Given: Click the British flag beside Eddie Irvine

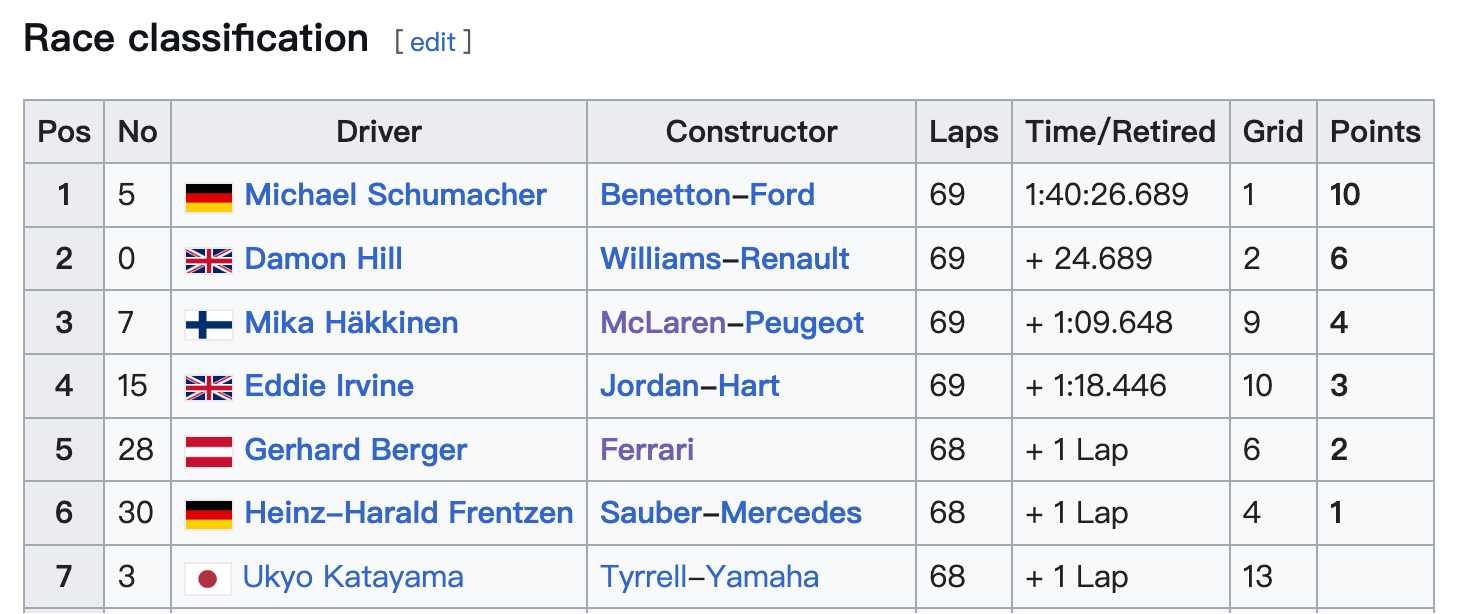Looking at the screenshot, I should tap(209, 387).
